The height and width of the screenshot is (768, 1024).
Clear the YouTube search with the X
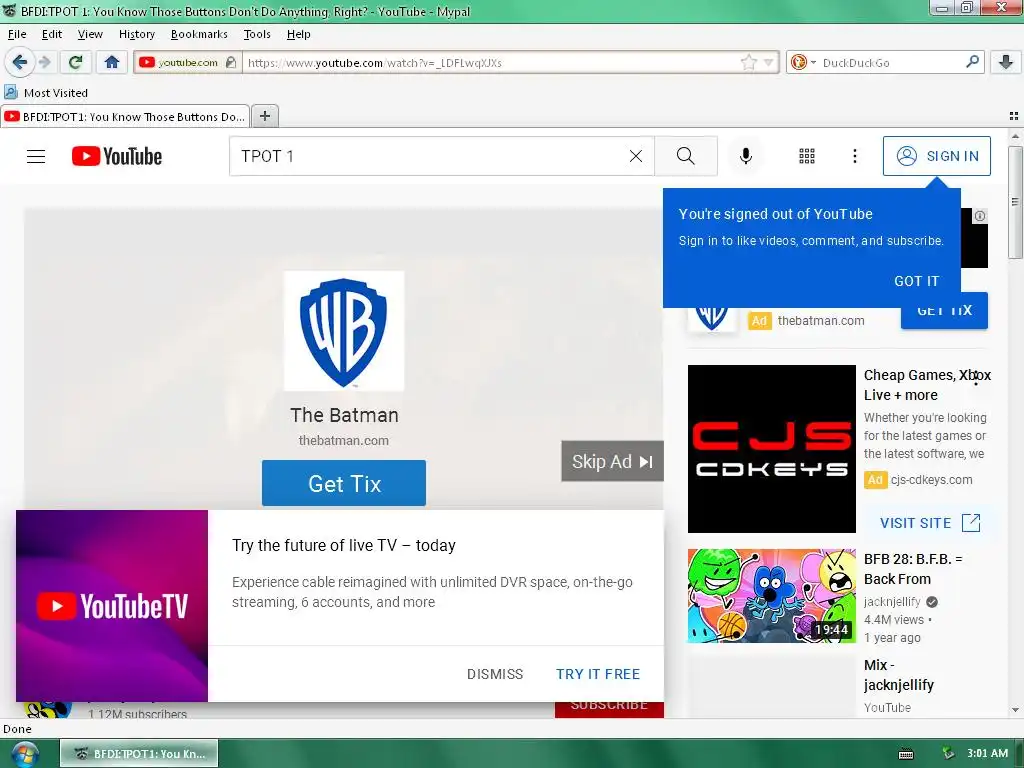(635, 156)
